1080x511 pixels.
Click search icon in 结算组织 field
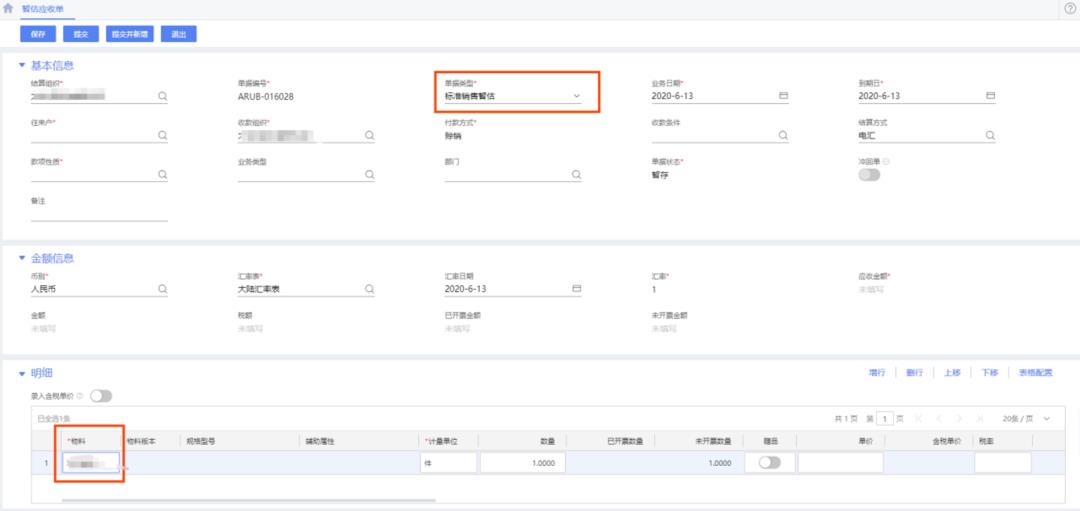(x=162, y=97)
